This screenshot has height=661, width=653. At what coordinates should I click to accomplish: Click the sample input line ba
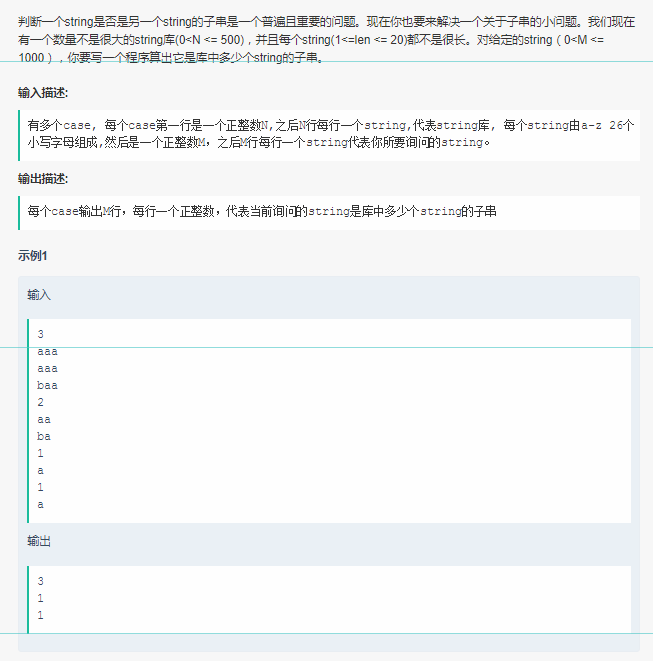[x=44, y=436]
